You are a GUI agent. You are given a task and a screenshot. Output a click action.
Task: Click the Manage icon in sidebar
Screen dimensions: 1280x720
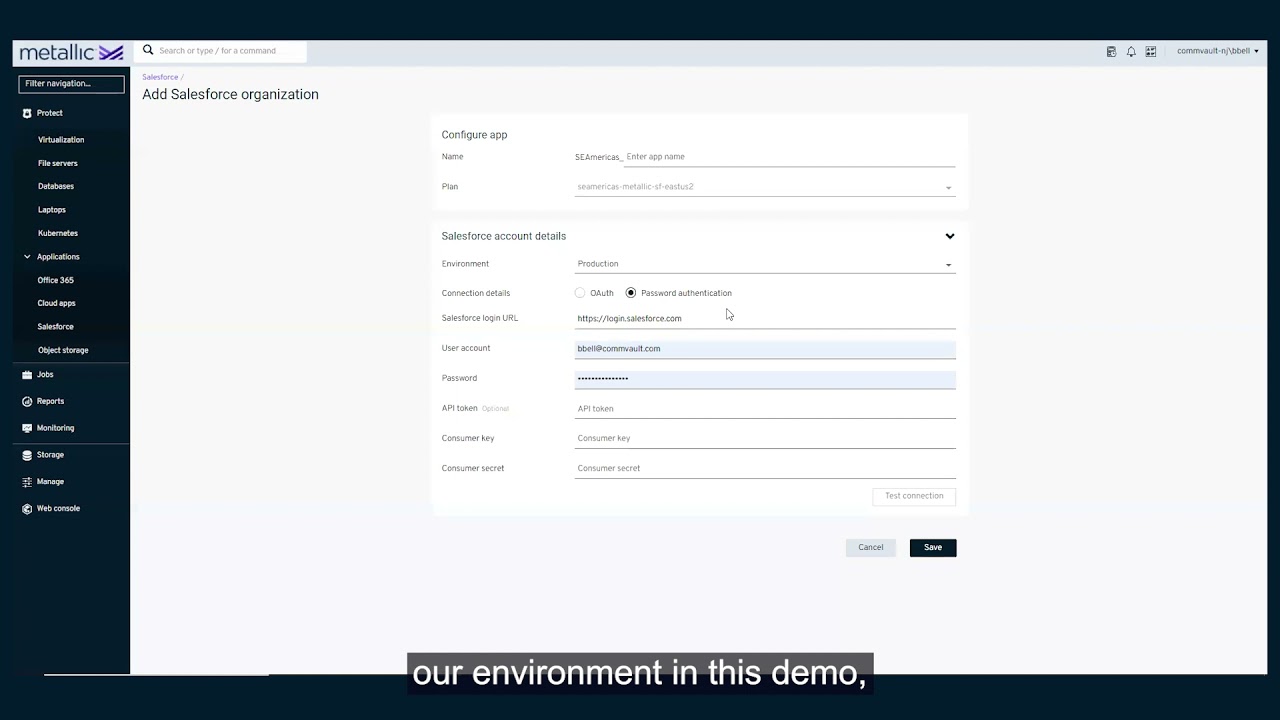27,482
